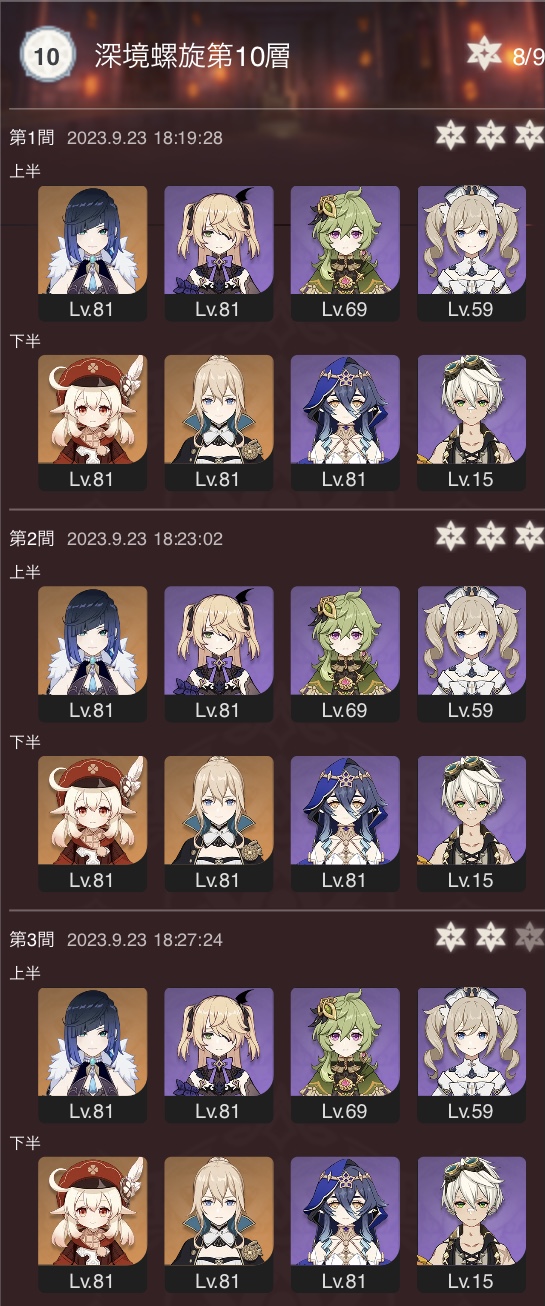545x1306 pixels.
Task: Click the 深境螺旋第10層 title text
Action: (192, 56)
